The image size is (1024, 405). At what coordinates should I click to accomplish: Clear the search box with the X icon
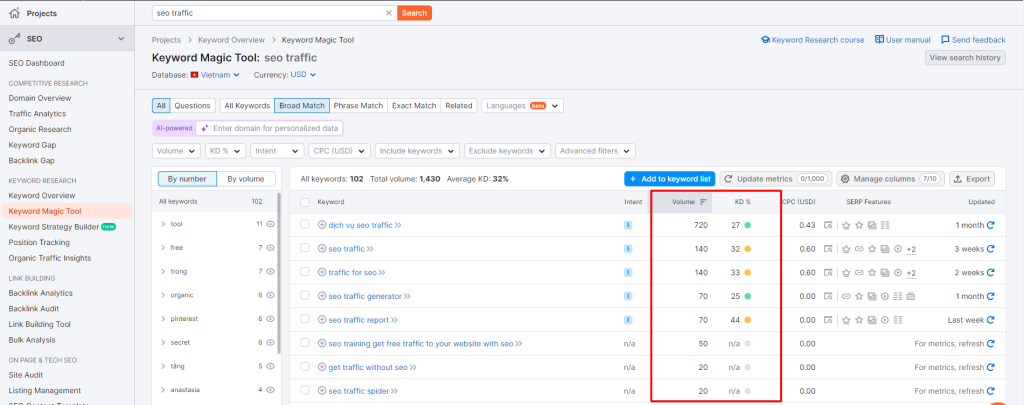tap(389, 13)
